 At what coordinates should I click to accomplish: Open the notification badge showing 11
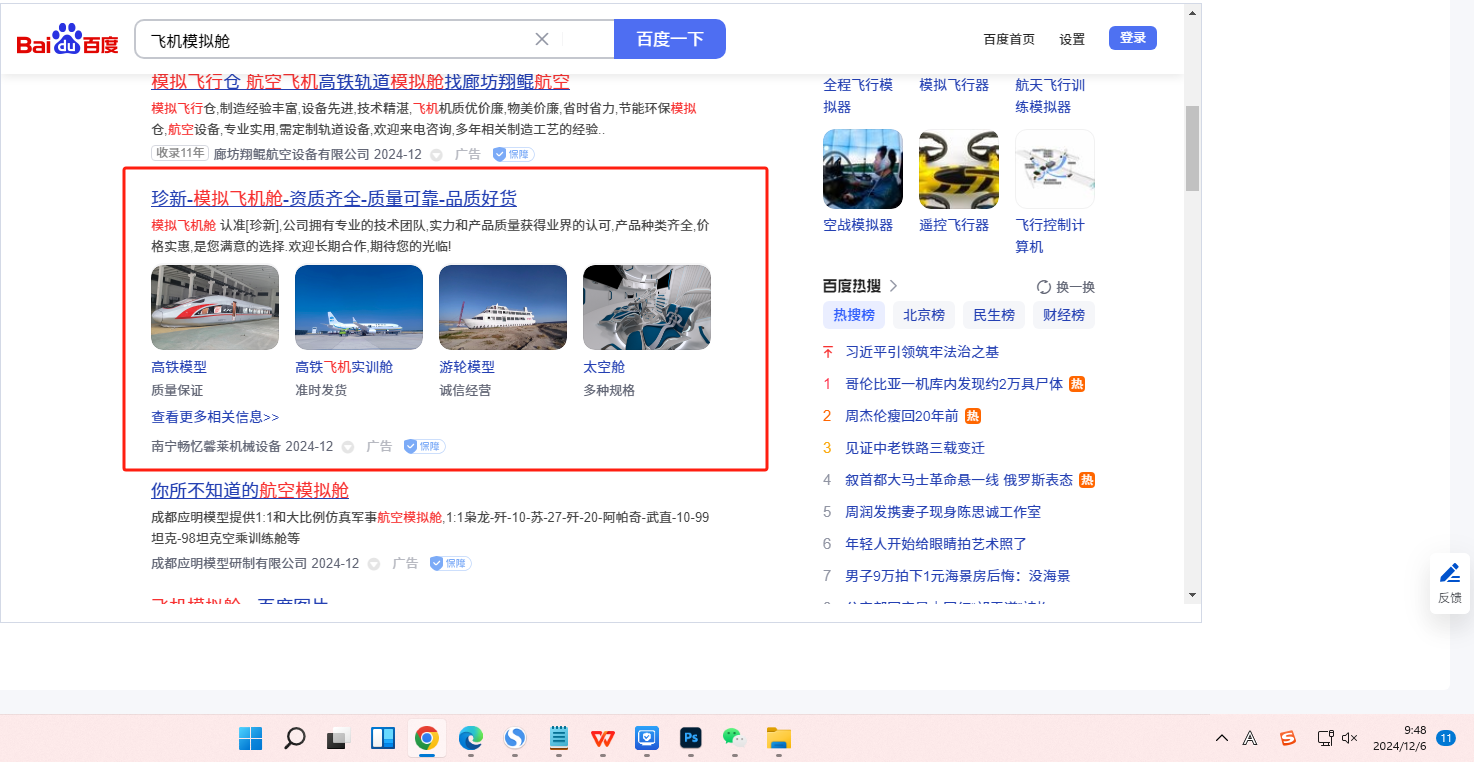pos(1445,738)
